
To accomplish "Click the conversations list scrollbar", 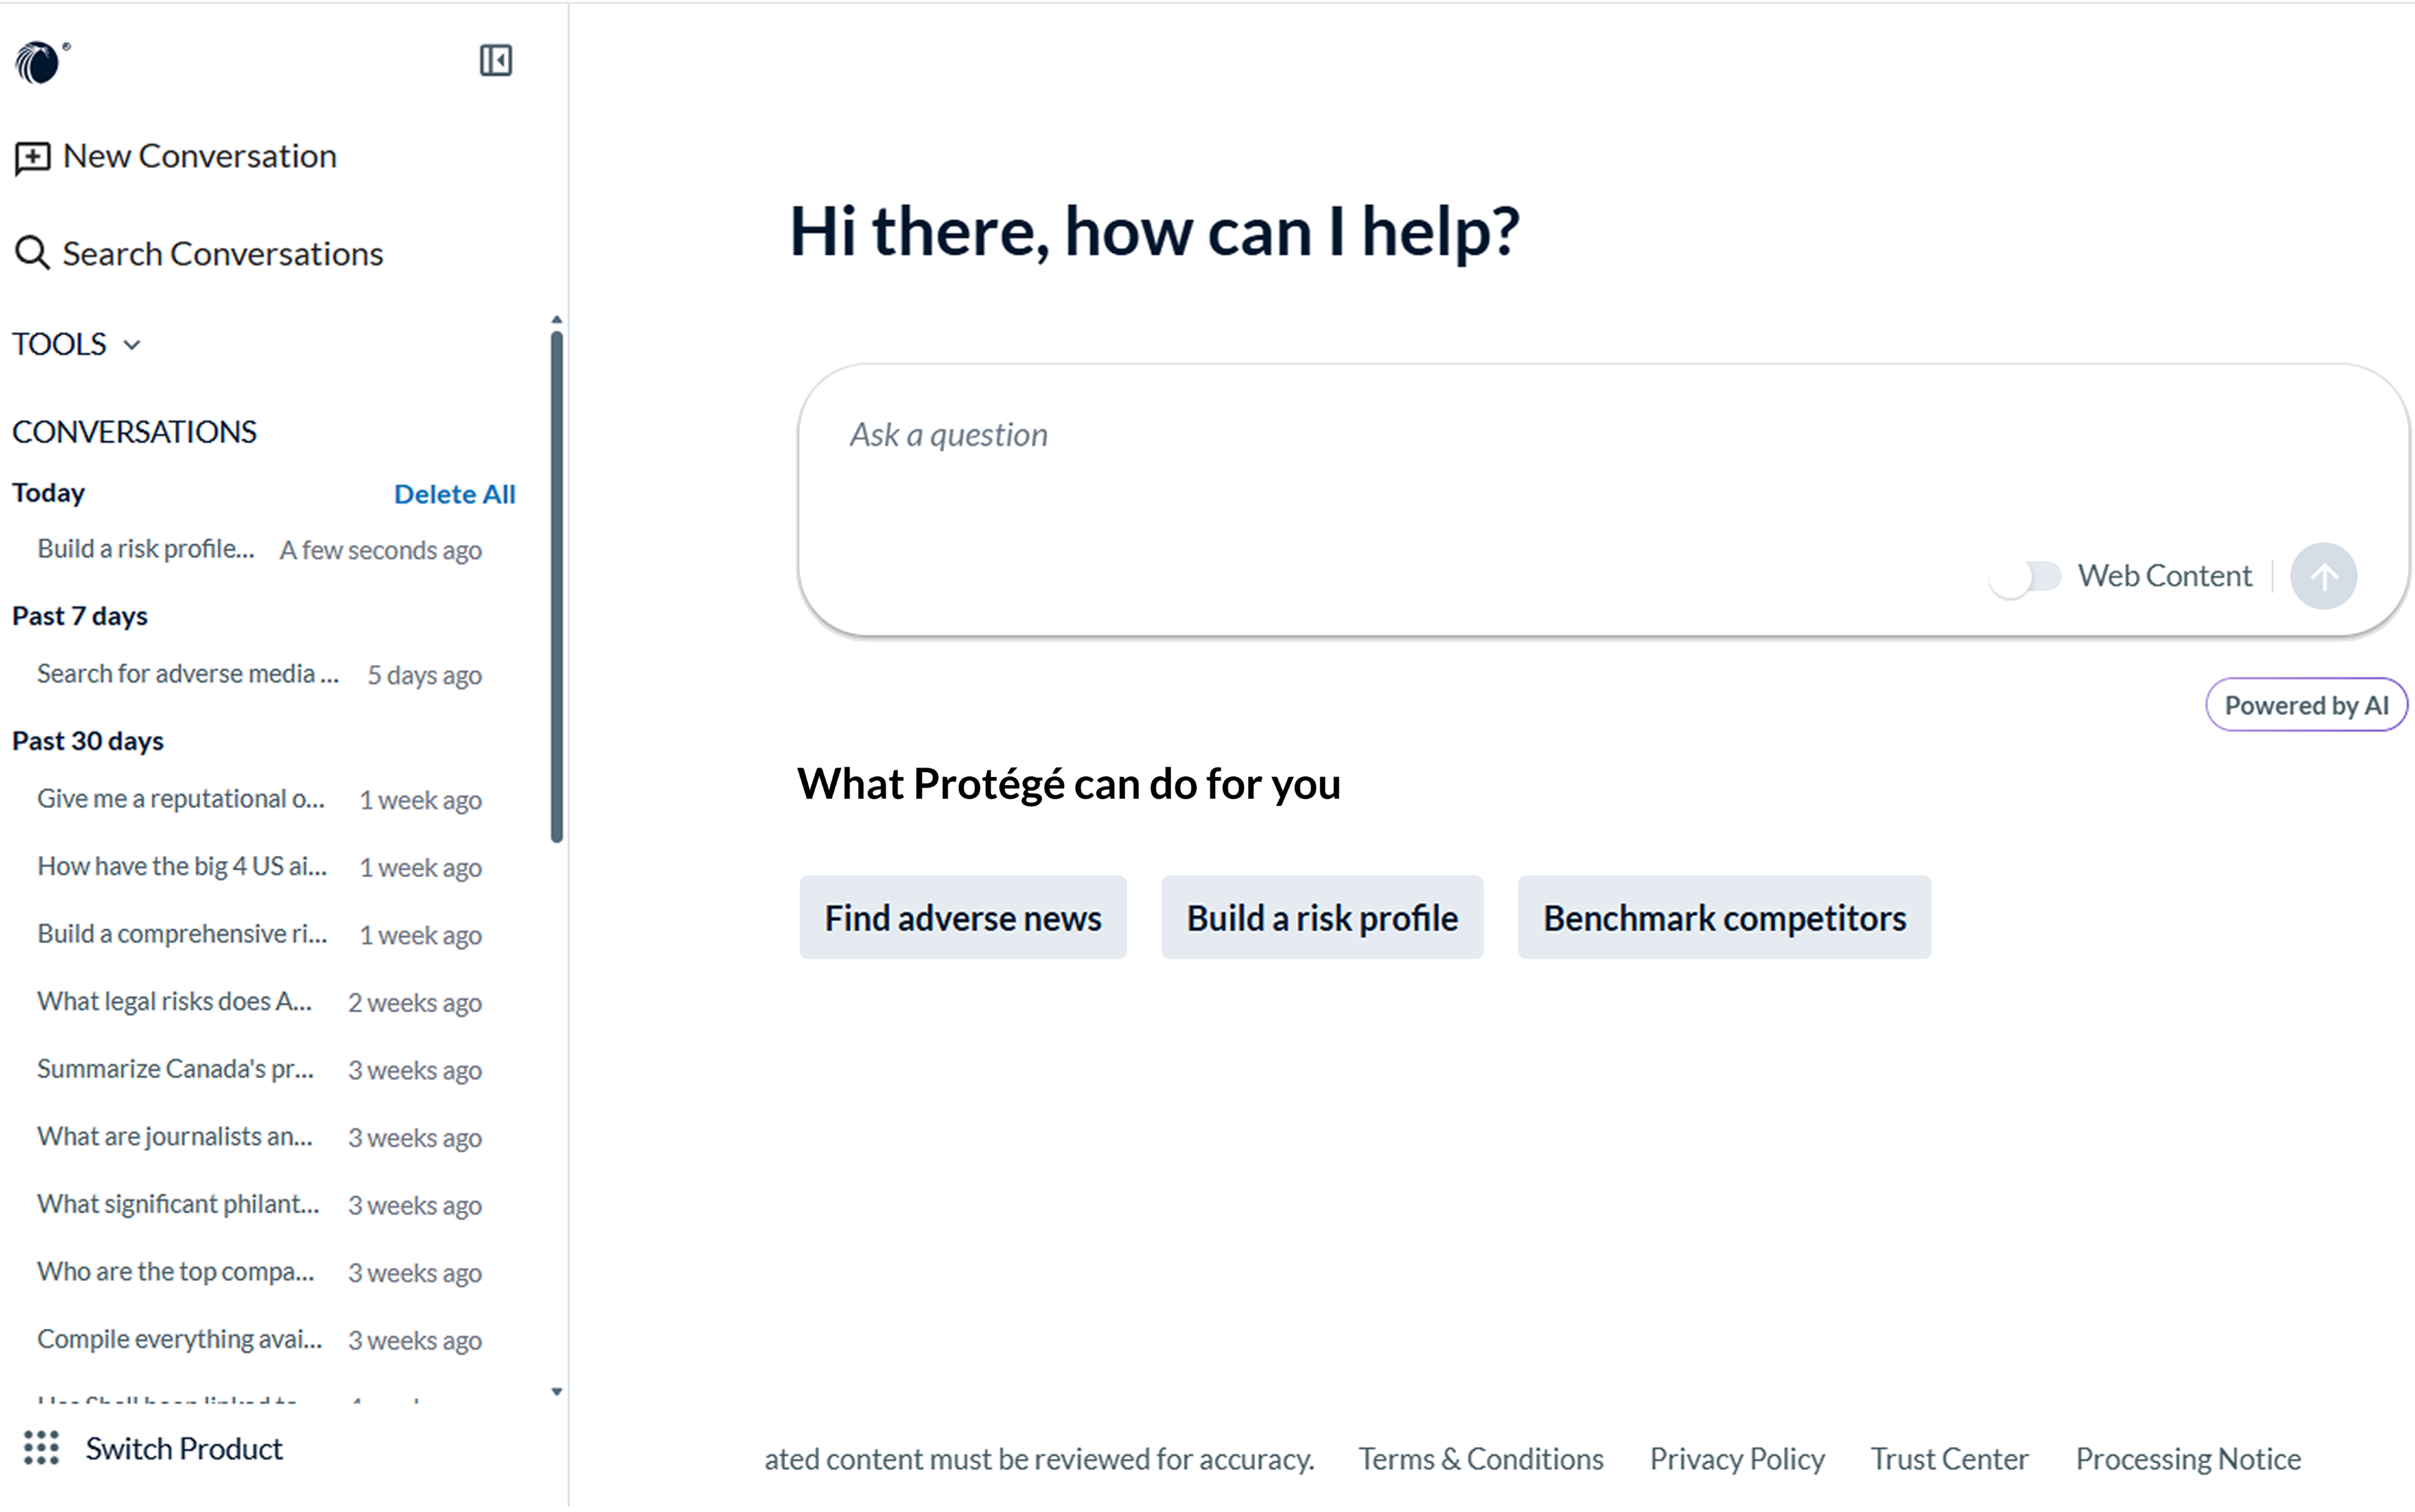I will (x=557, y=587).
